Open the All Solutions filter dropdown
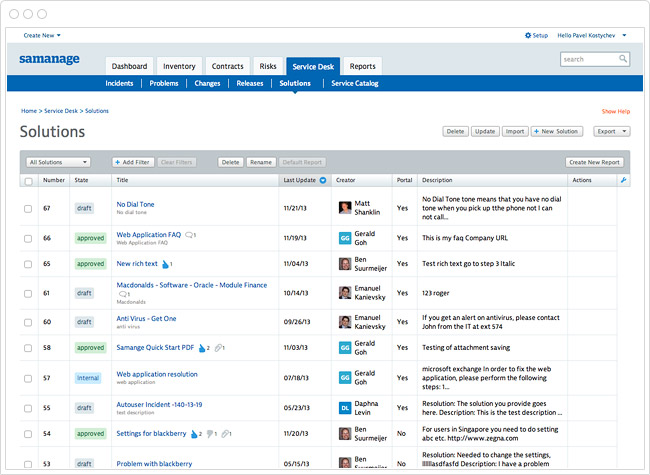Image resolution: width=650 pixels, height=475 pixels. tap(58, 162)
